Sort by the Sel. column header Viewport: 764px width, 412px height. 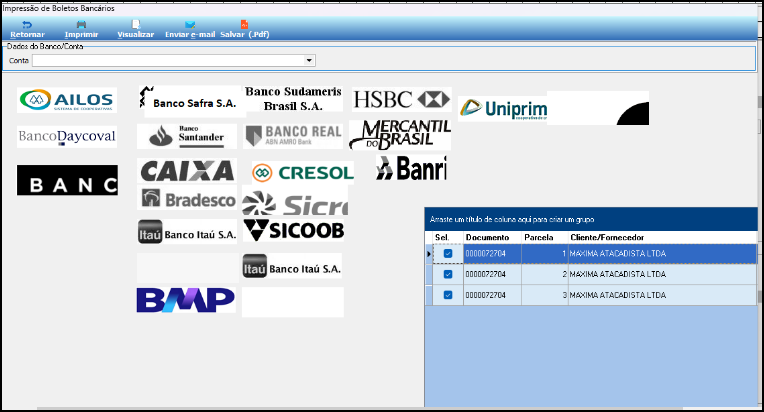(x=448, y=238)
